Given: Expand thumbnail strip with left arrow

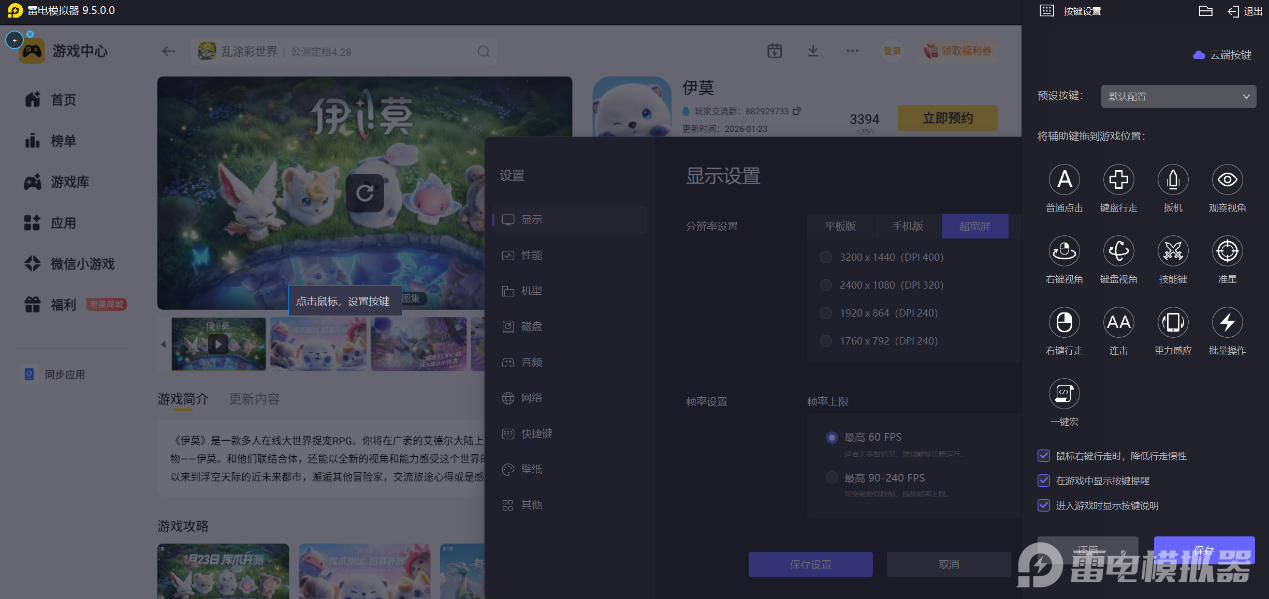Looking at the screenshot, I should click(x=164, y=344).
